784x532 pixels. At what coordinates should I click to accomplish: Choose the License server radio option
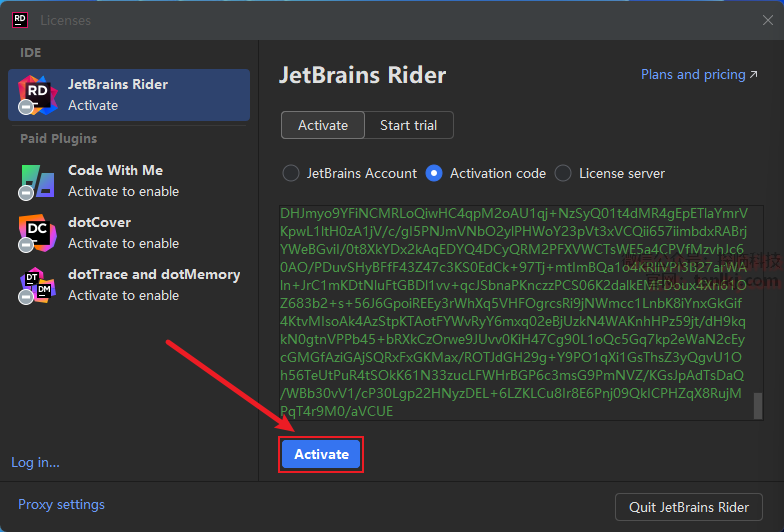[563, 173]
